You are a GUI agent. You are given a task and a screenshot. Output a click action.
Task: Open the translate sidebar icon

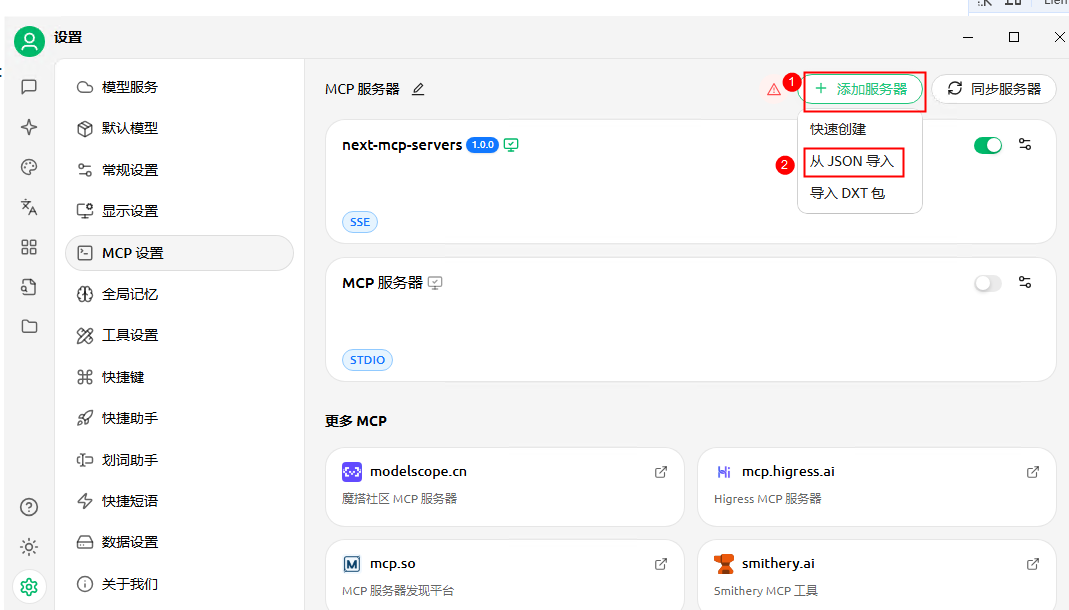29,207
